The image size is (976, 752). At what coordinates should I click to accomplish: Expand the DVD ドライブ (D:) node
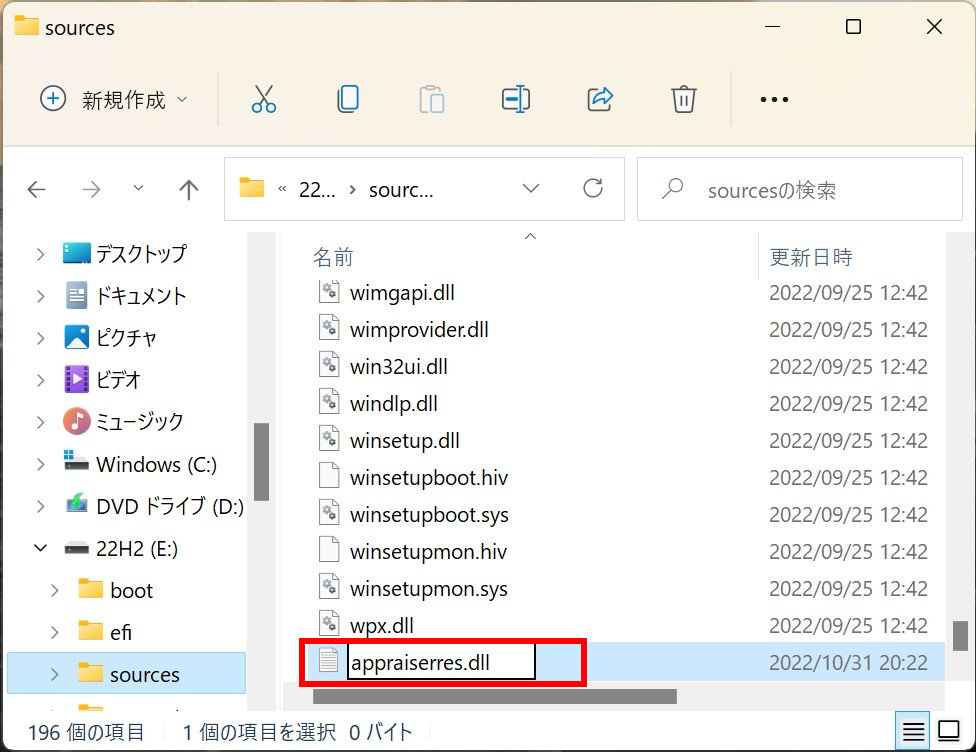click(40, 507)
